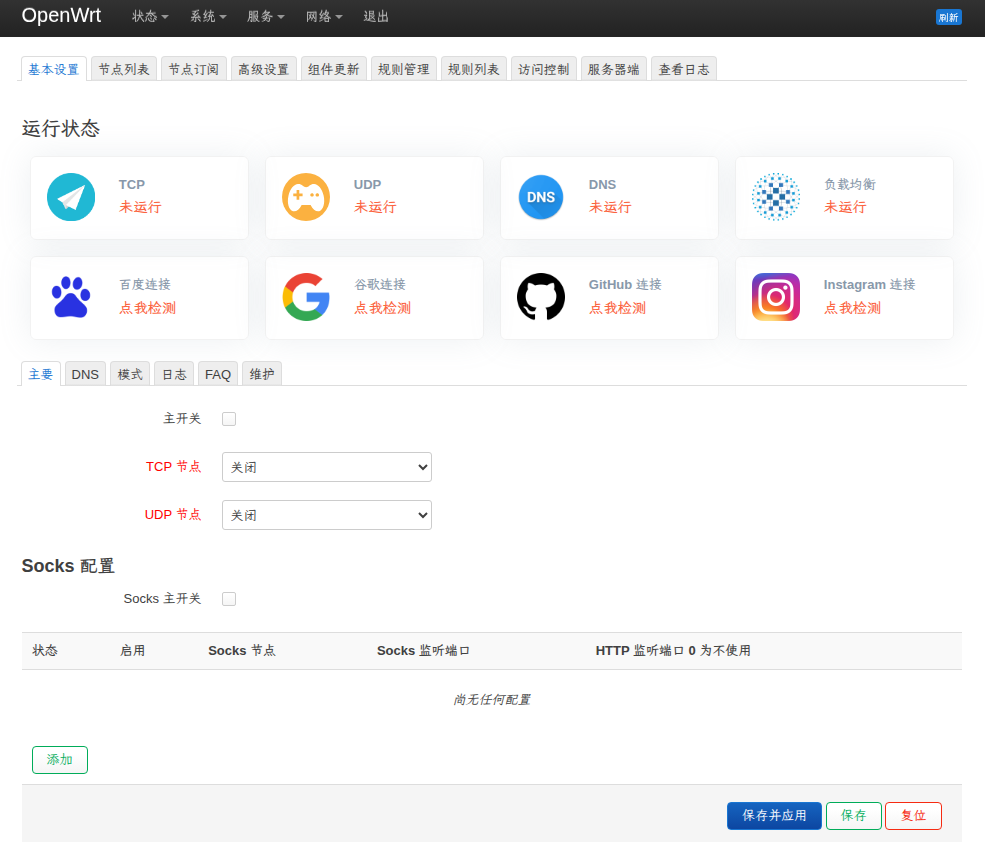Click the UDP 未运行 status text
This screenshot has width=985, height=842.
coord(375,207)
